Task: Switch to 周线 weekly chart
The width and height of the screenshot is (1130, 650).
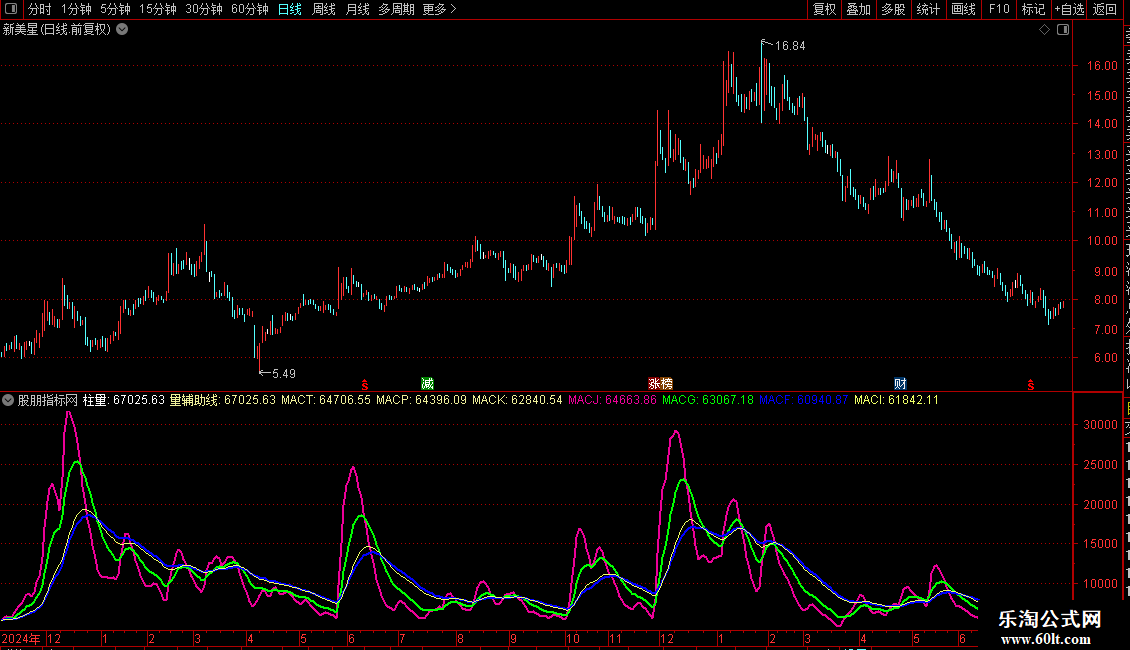Action: [324, 9]
